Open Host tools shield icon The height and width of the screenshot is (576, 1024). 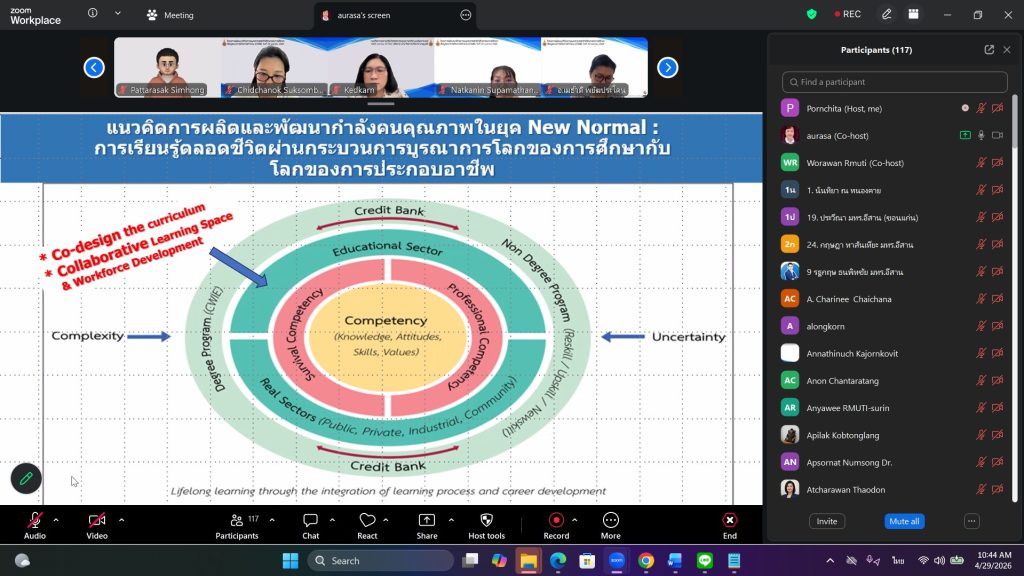click(x=487, y=520)
